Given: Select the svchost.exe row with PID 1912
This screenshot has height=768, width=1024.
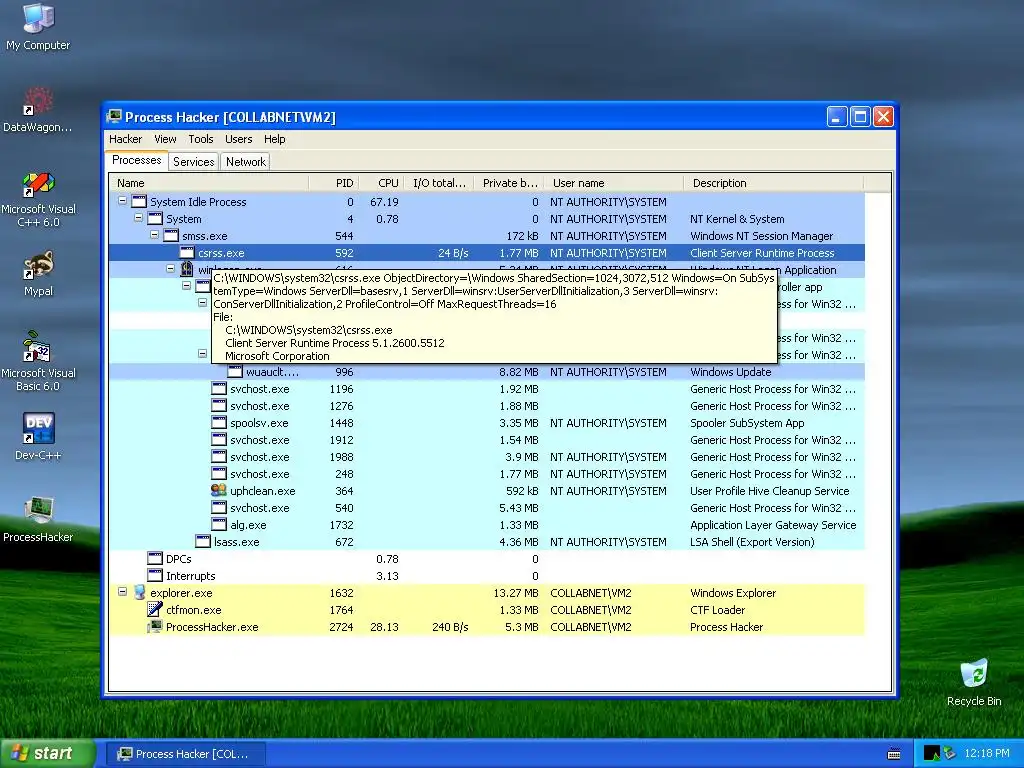Looking at the screenshot, I should (x=487, y=440).
